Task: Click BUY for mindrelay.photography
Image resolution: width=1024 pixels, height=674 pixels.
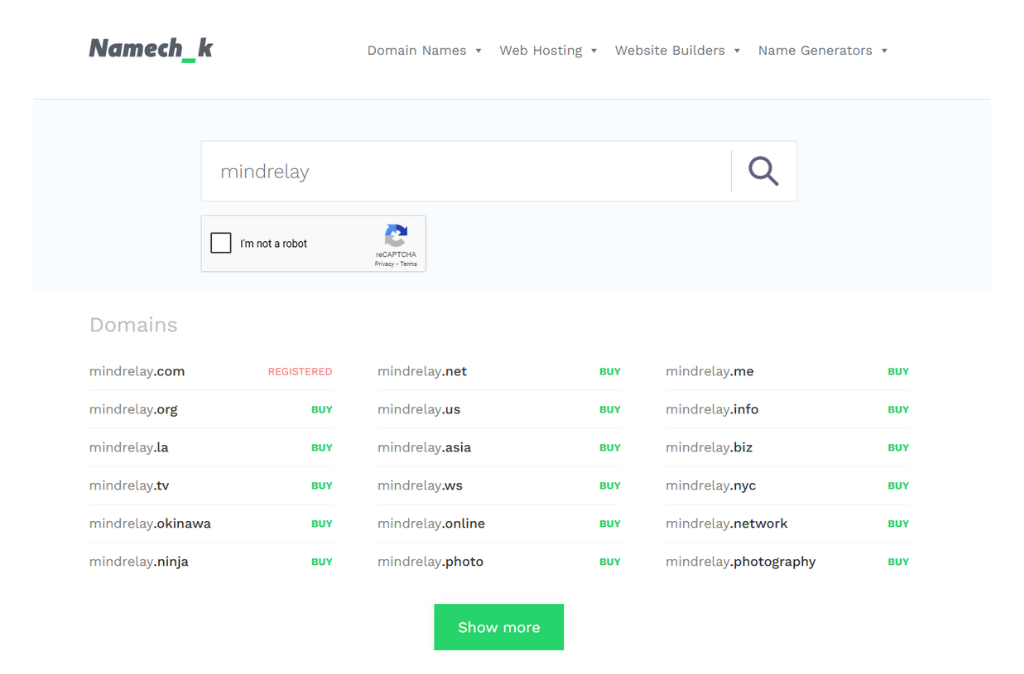Action: click(x=898, y=562)
